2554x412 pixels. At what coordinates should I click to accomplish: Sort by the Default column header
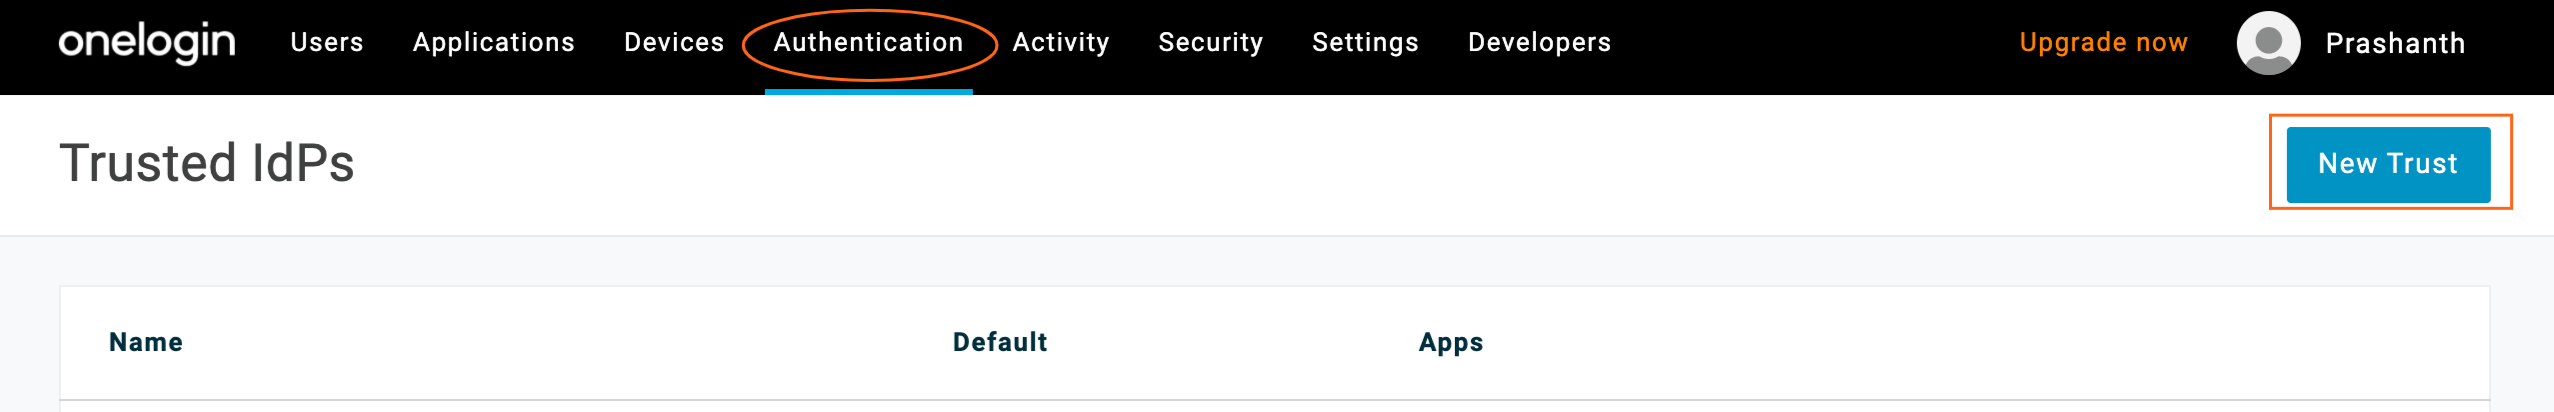tap(1000, 343)
